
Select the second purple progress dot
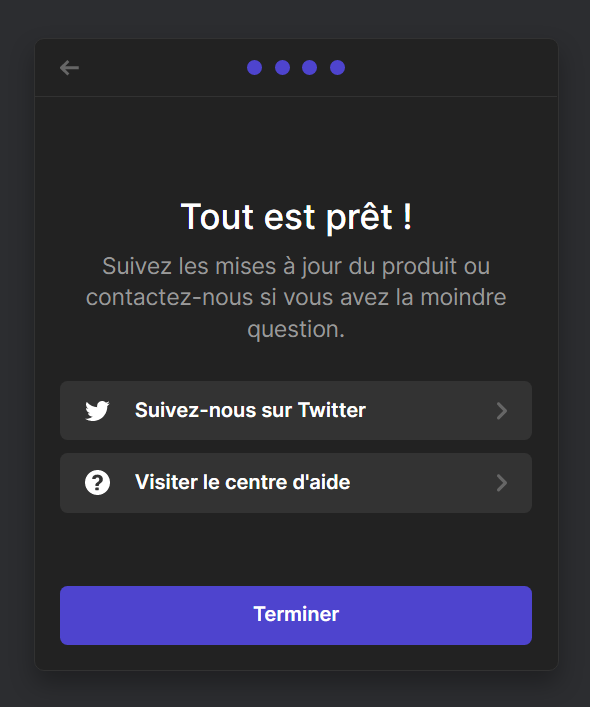pyautogui.click(x=283, y=68)
